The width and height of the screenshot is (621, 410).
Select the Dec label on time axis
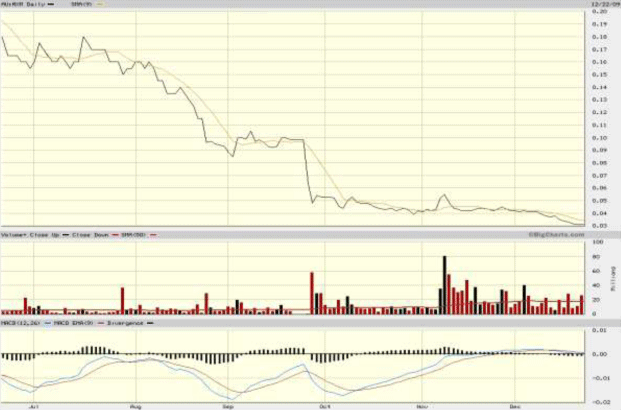tap(515, 407)
